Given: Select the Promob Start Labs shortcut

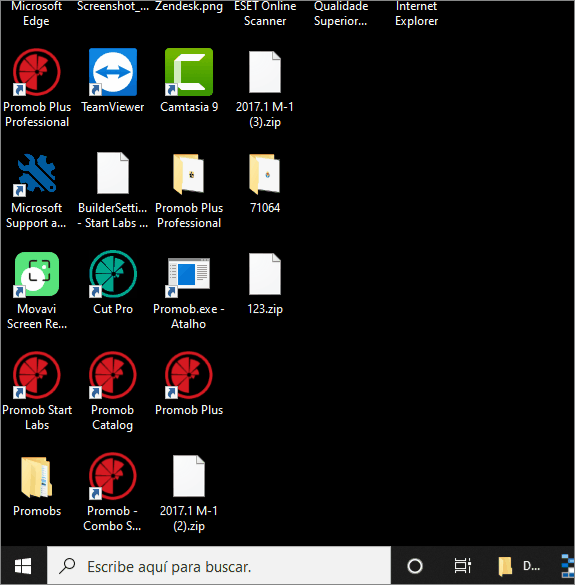Looking at the screenshot, I should click(37, 375).
